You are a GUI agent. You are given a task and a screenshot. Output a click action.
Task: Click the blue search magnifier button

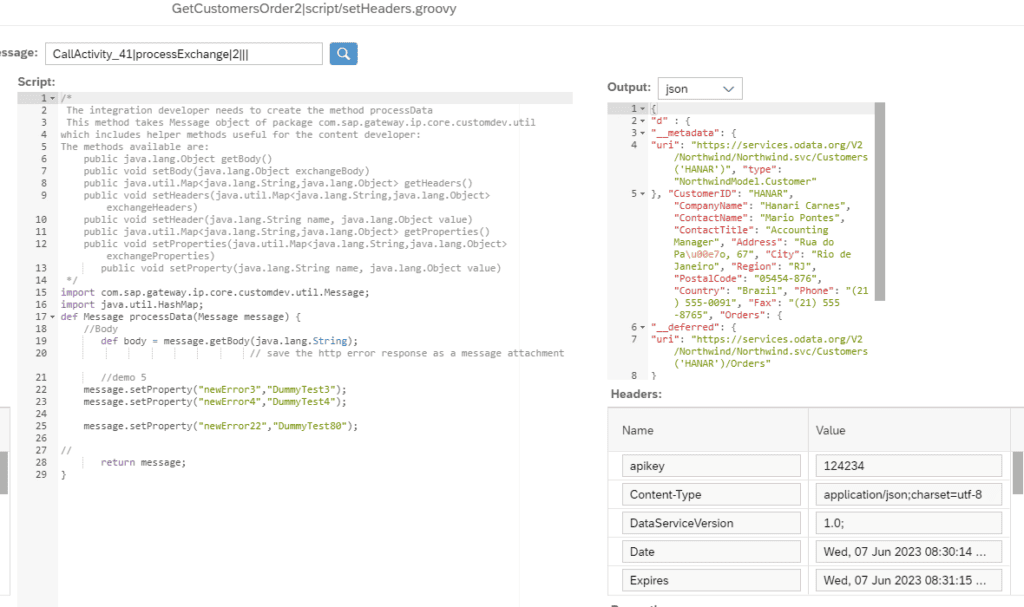click(x=343, y=54)
